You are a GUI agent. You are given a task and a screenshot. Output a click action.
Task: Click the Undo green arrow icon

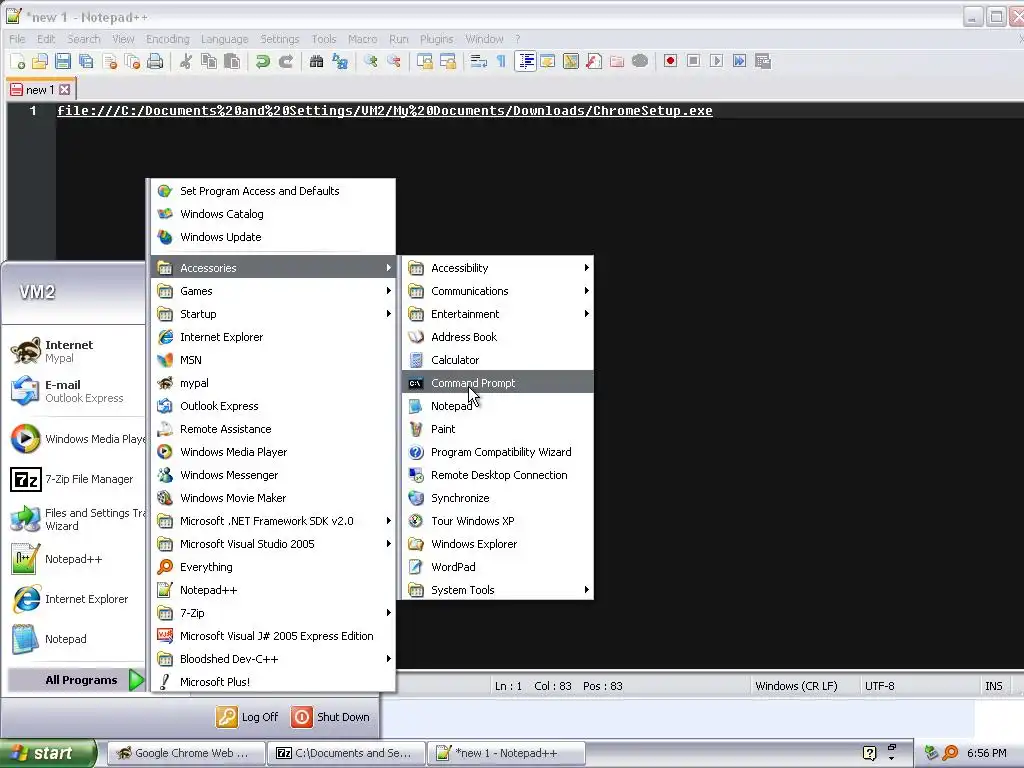[263, 61]
